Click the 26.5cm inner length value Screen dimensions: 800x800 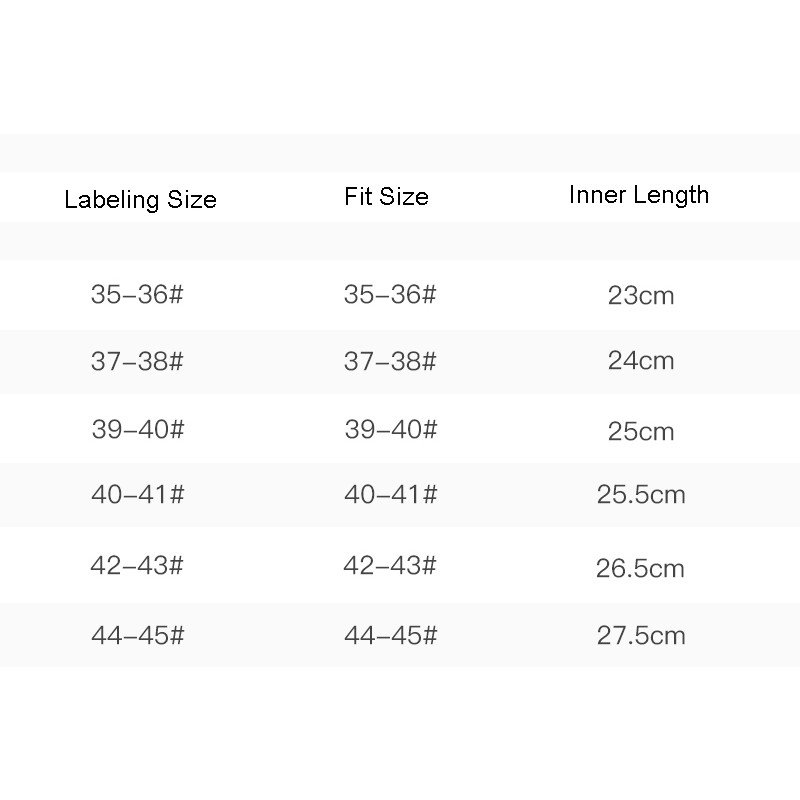pos(641,569)
